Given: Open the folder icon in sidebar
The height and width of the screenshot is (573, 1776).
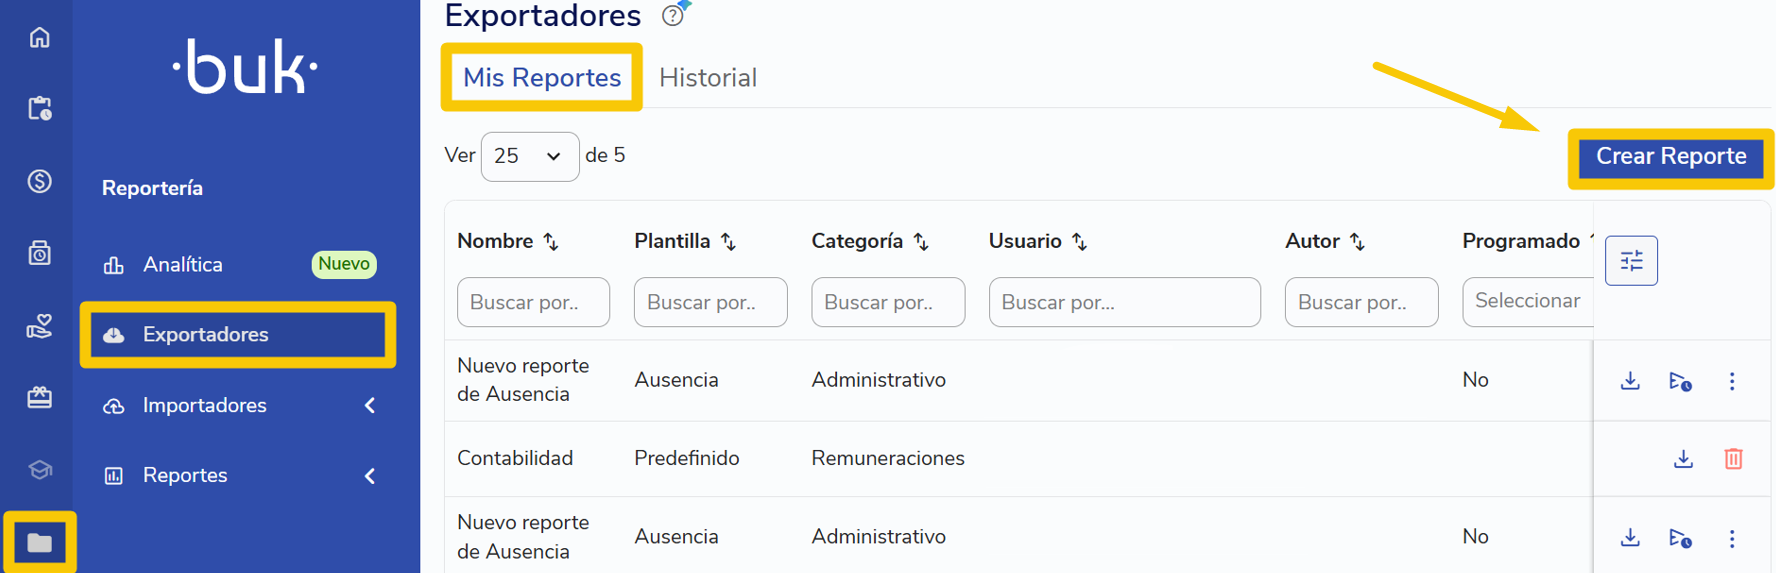Looking at the screenshot, I should click(39, 543).
